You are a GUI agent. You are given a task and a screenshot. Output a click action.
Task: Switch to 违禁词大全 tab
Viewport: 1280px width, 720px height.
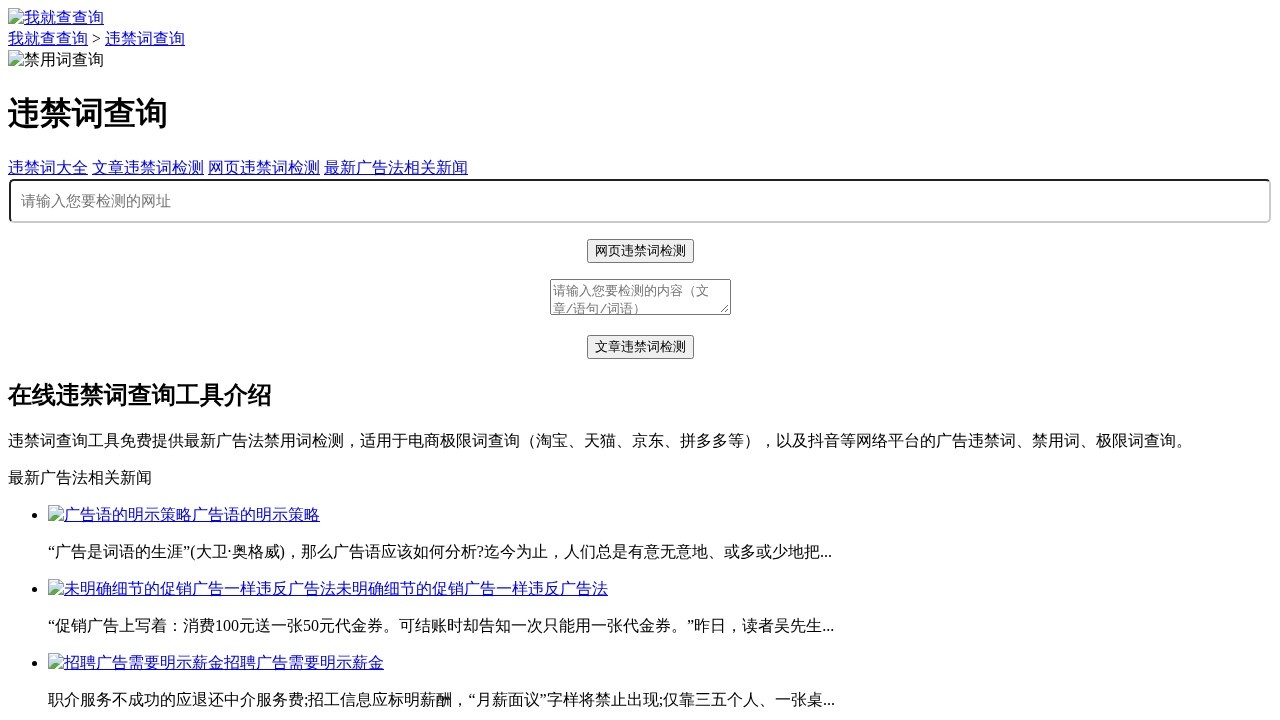(48, 167)
